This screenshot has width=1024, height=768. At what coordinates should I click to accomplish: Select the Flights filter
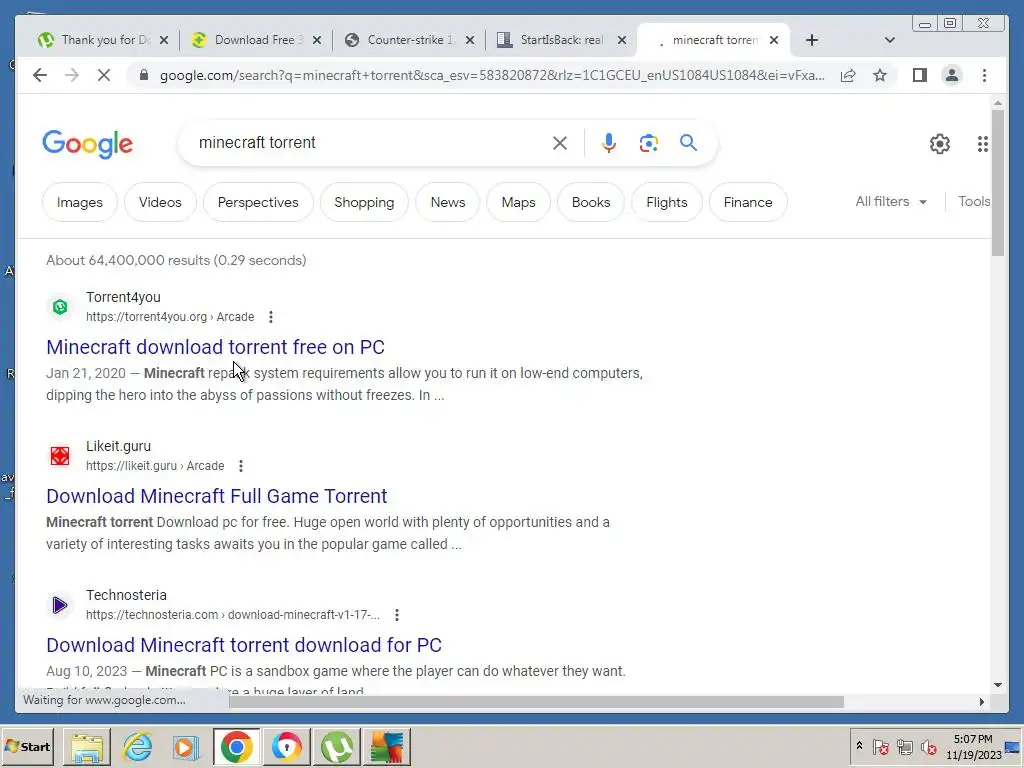667,202
